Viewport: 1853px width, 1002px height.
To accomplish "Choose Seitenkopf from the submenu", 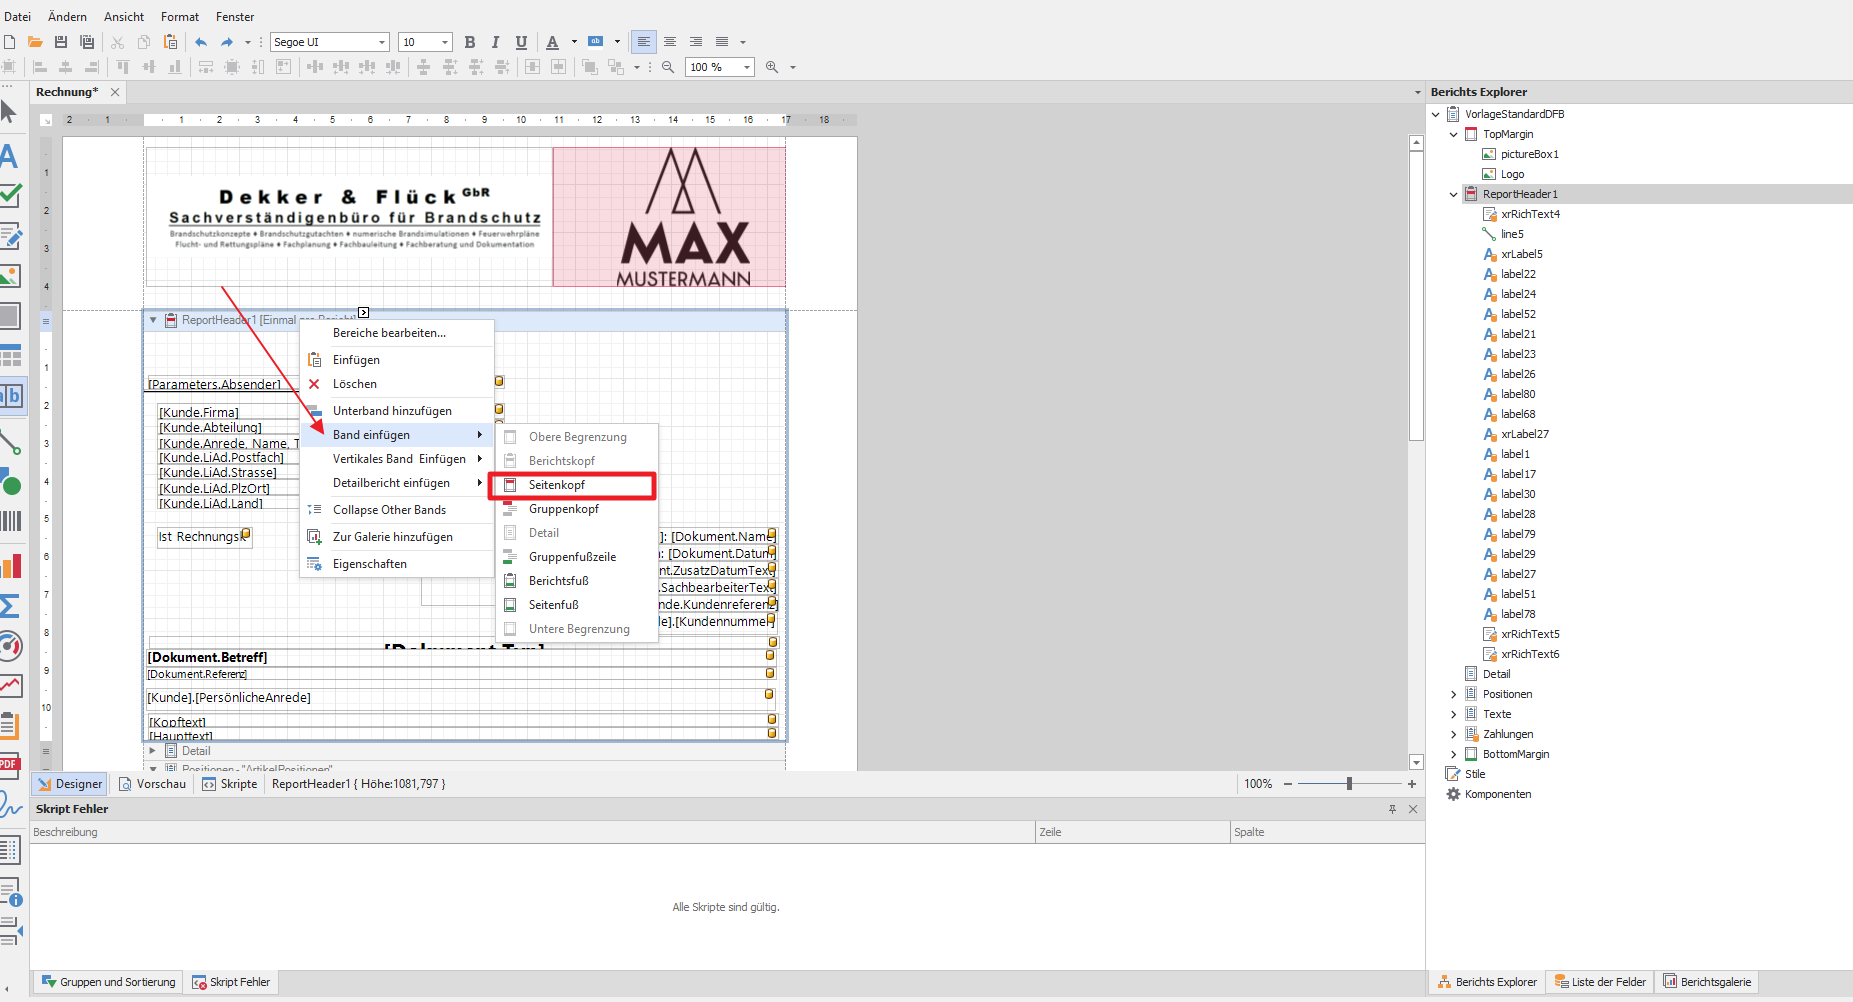I will pyautogui.click(x=557, y=485).
